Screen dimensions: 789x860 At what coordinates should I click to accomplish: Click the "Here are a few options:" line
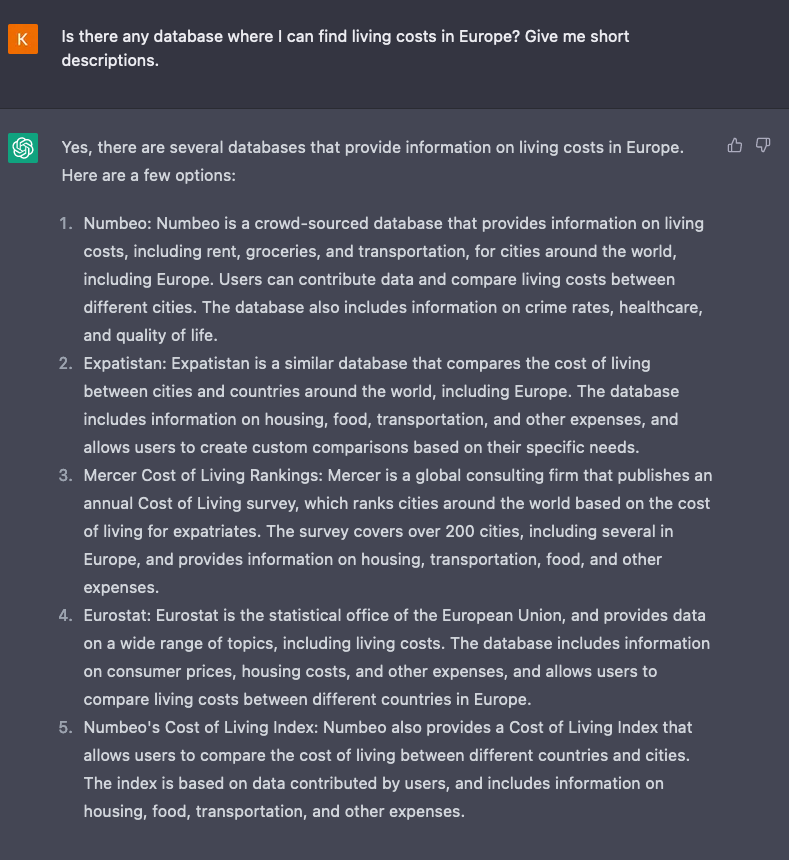coord(148,175)
